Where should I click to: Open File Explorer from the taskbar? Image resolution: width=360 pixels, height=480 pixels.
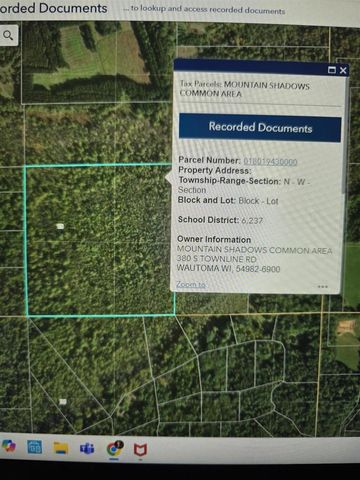(61, 448)
